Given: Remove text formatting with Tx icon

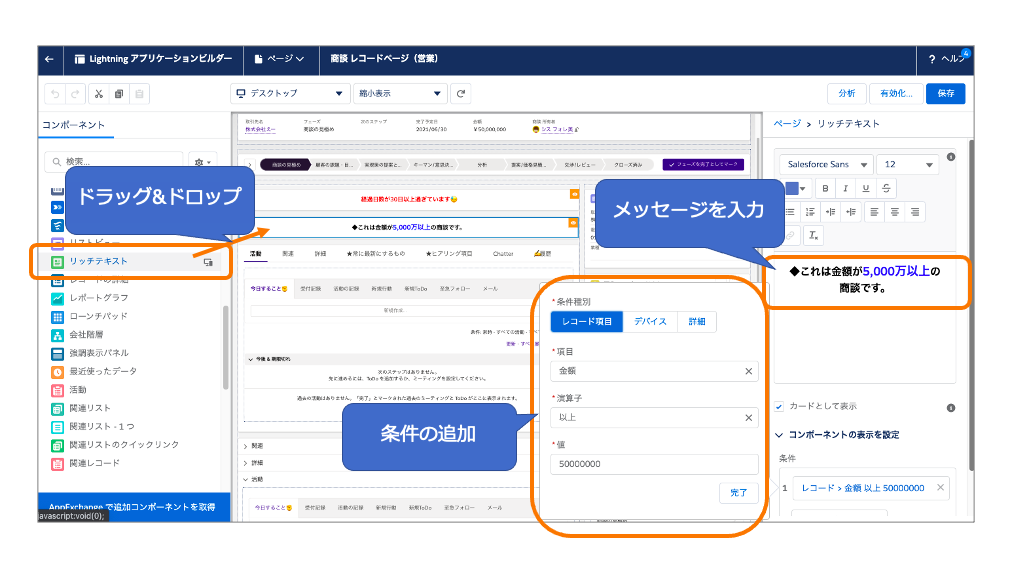Looking at the screenshot, I should point(814,235).
